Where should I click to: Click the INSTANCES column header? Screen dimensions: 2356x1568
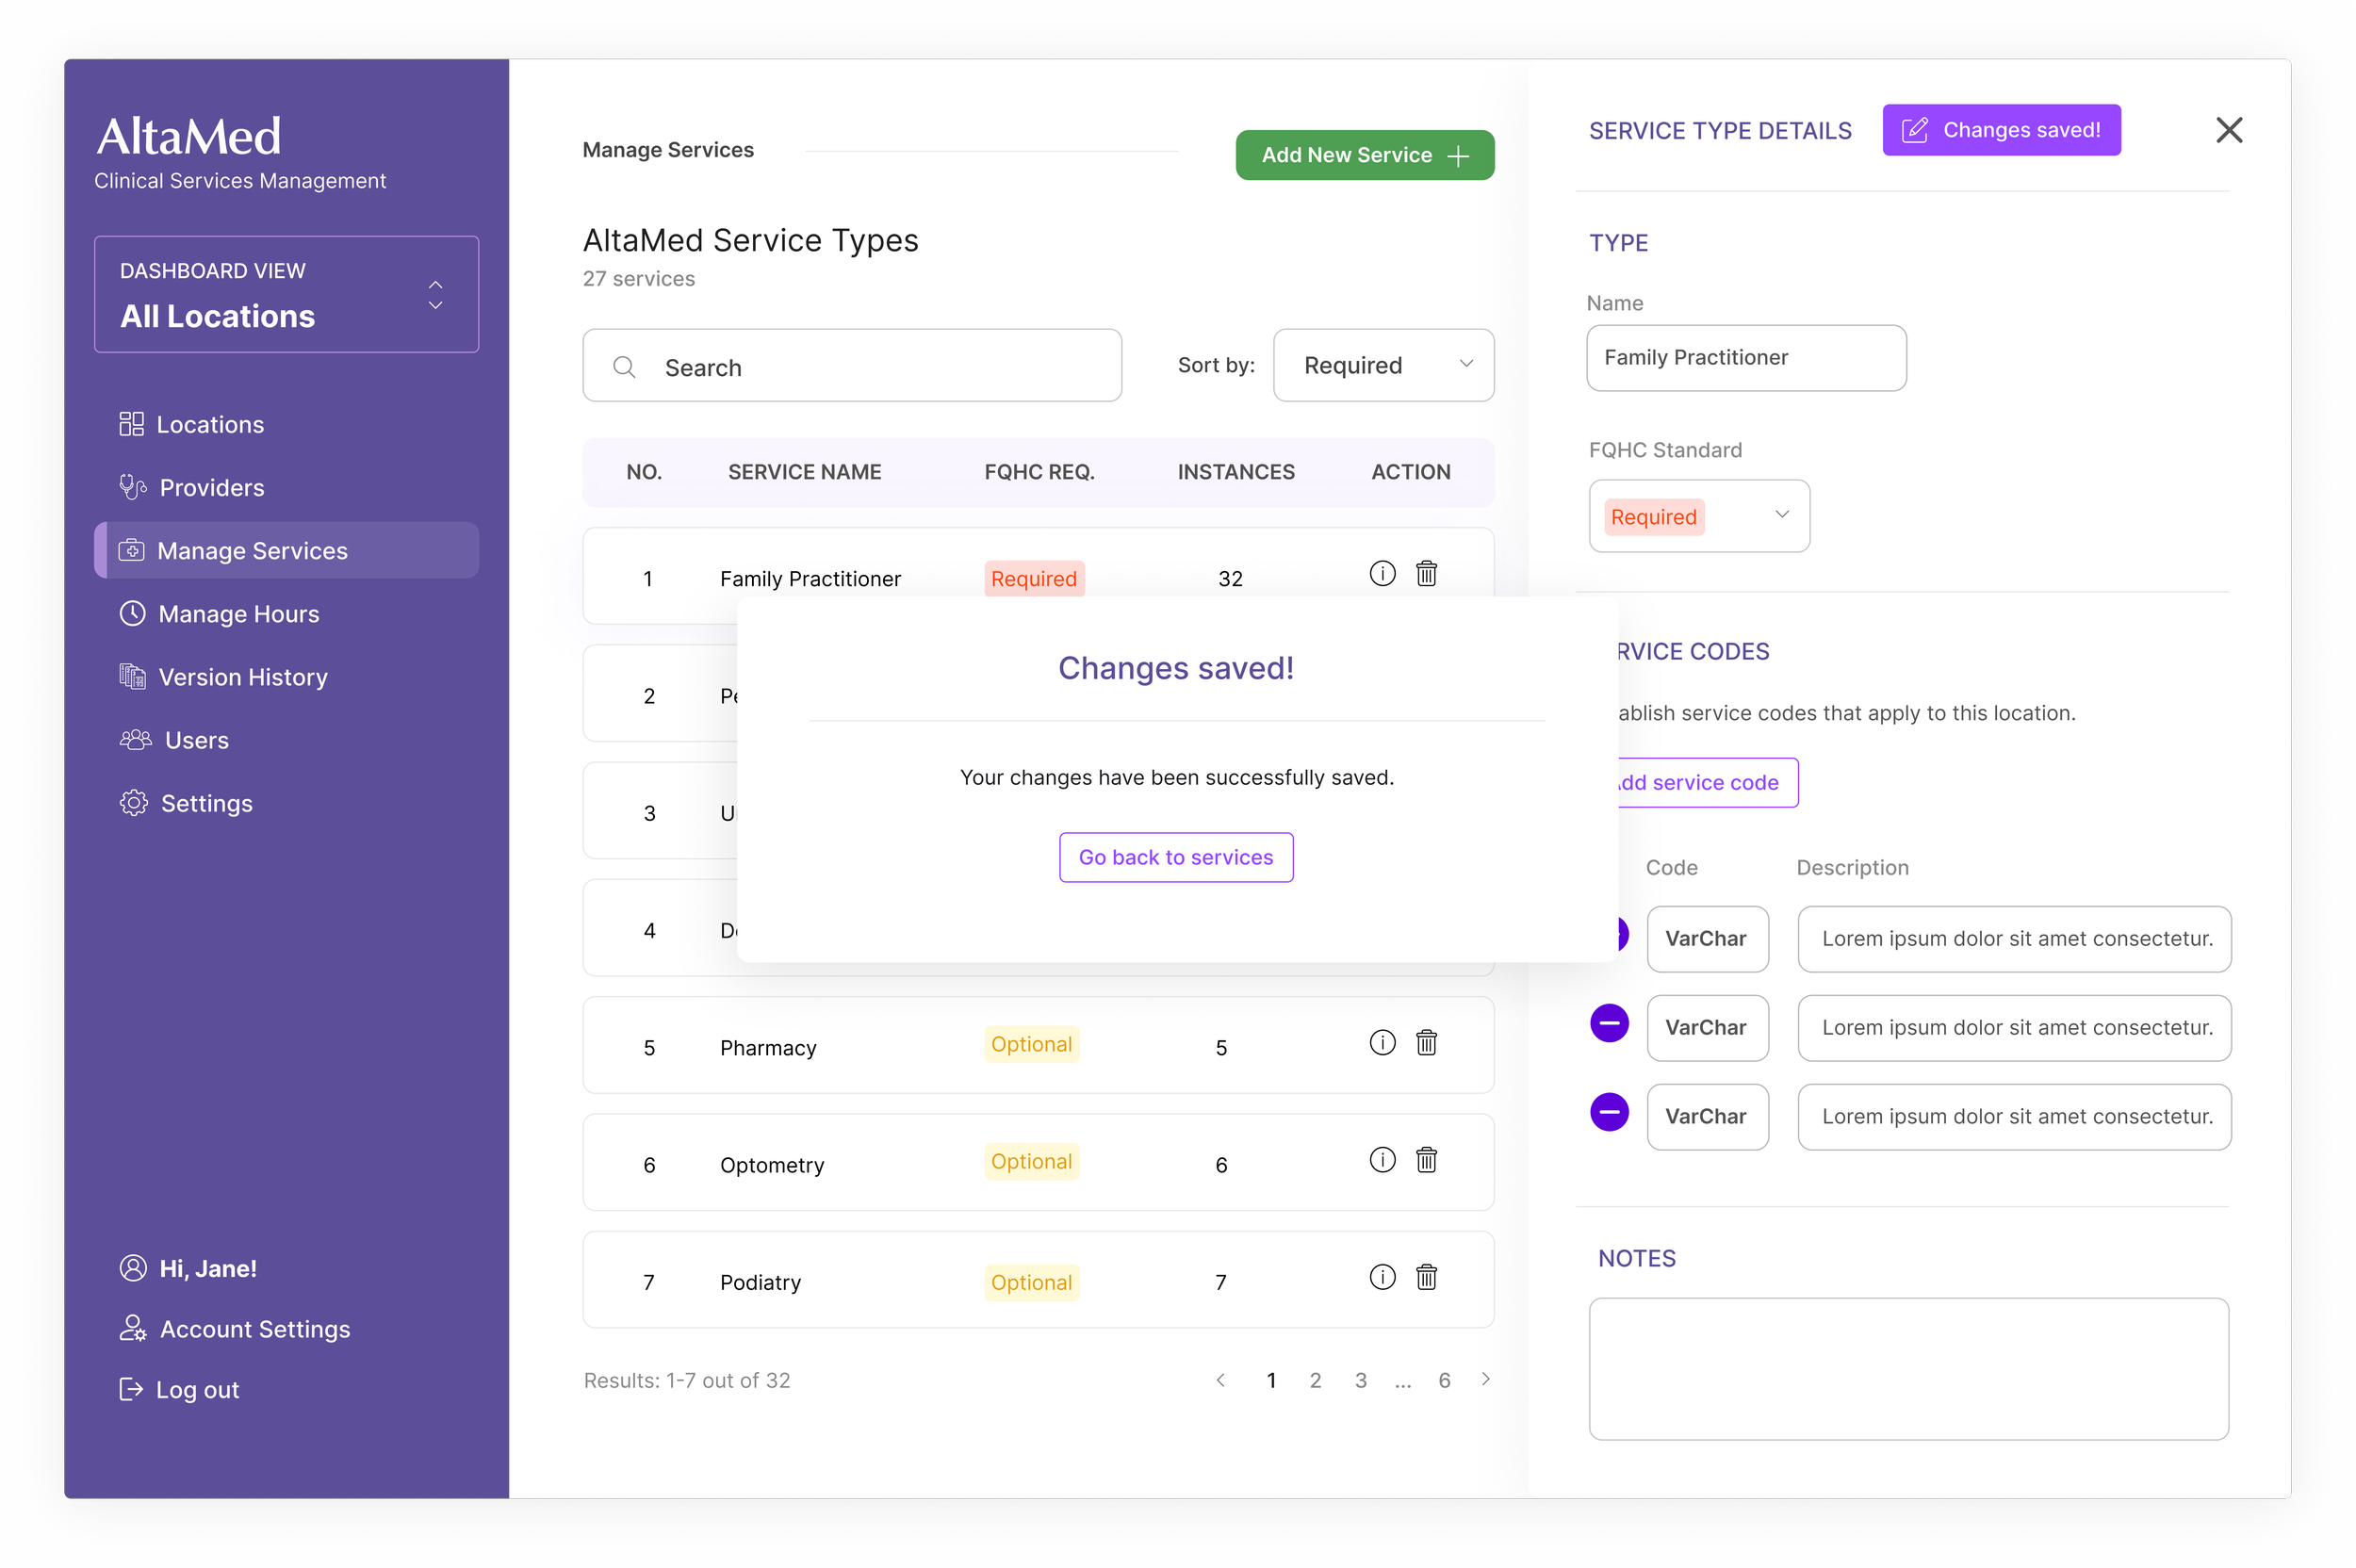[1236, 472]
